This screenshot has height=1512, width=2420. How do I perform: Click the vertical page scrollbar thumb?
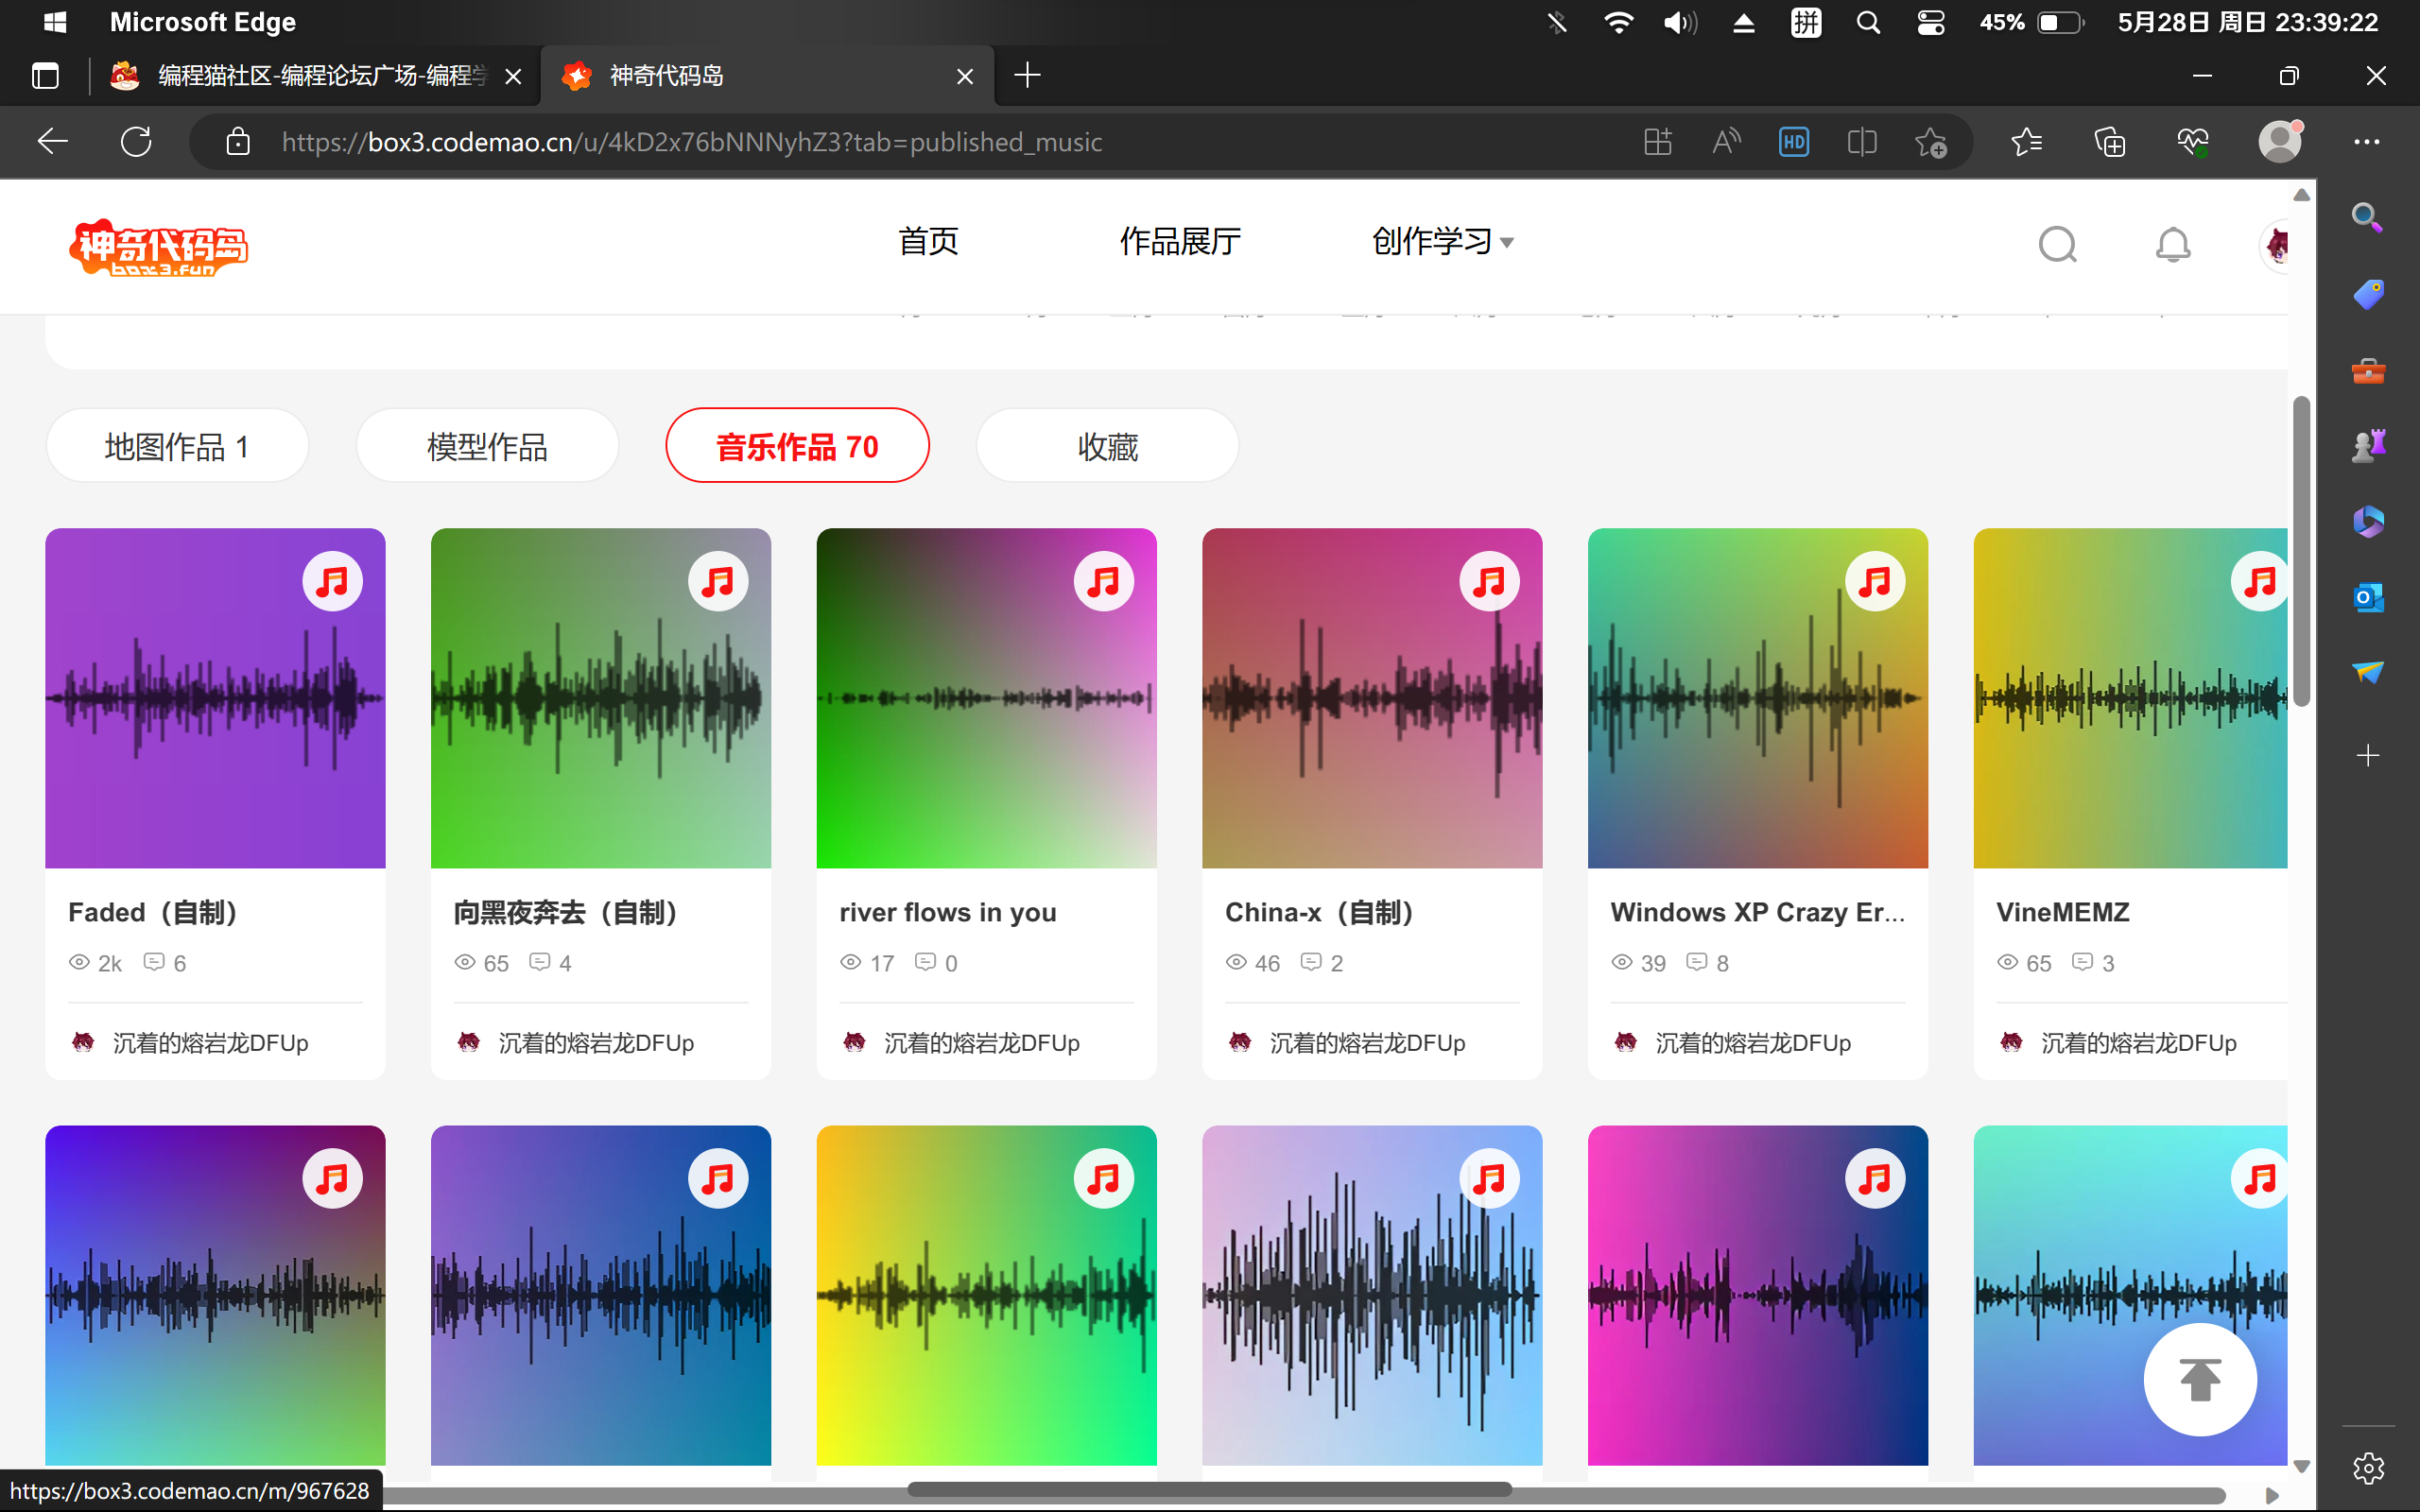[2301, 551]
